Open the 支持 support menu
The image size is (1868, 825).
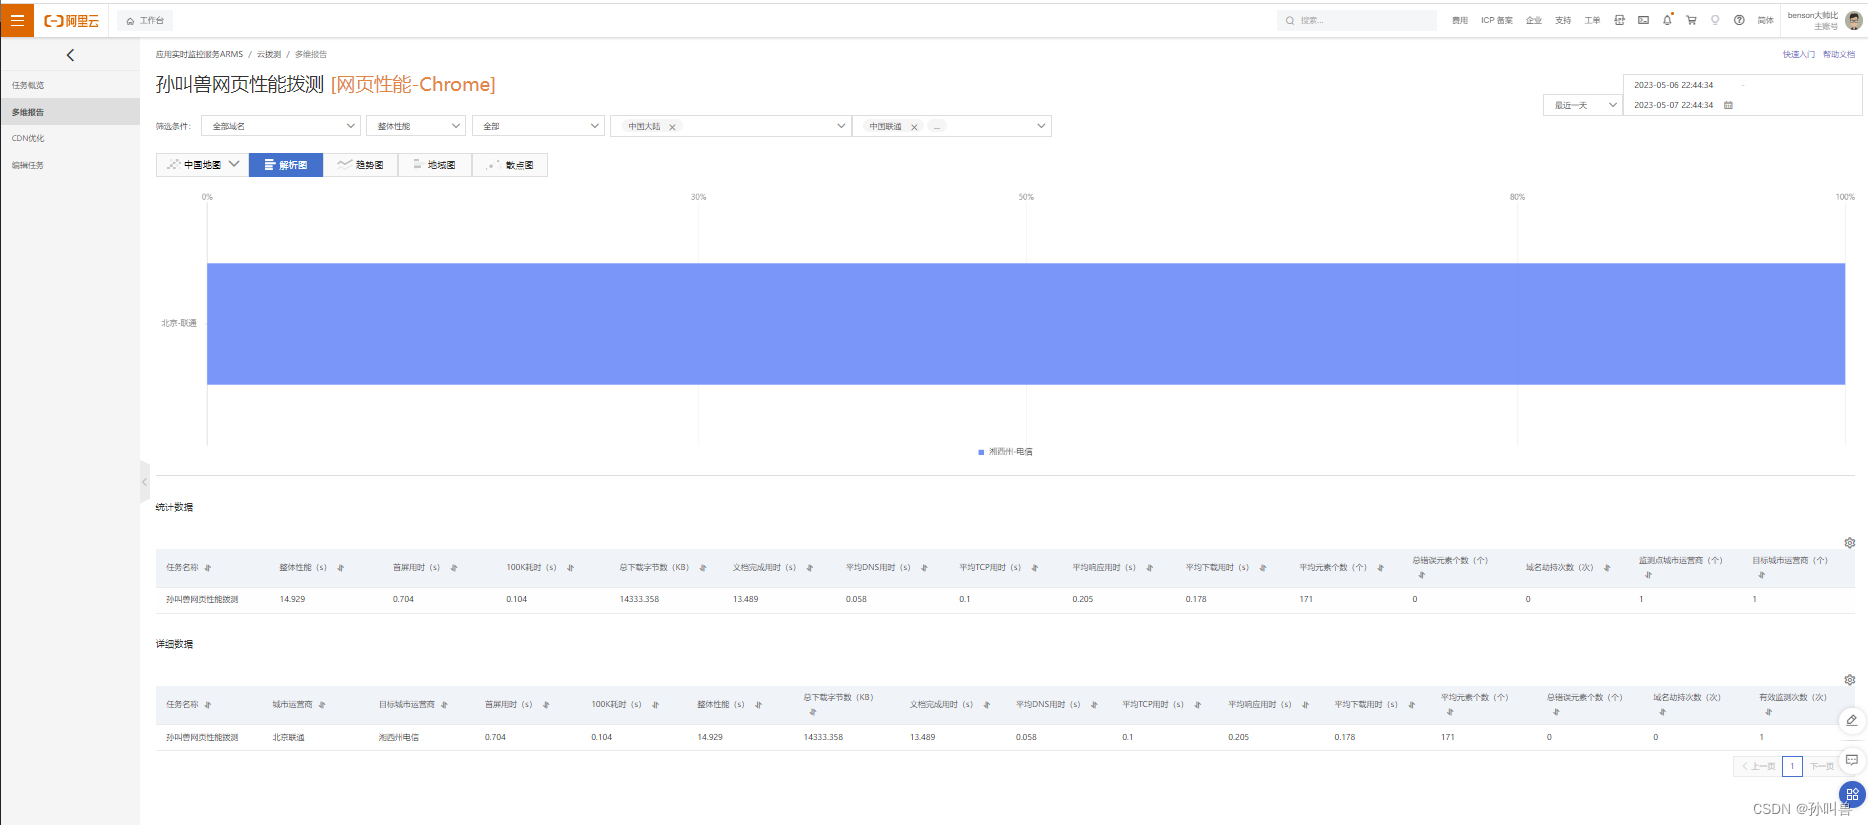(x=1563, y=20)
